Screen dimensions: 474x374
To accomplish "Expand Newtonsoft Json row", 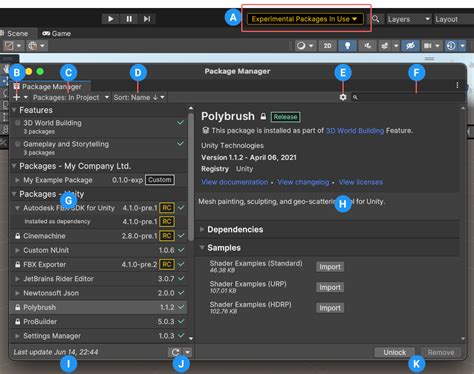I will click(x=17, y=293).
